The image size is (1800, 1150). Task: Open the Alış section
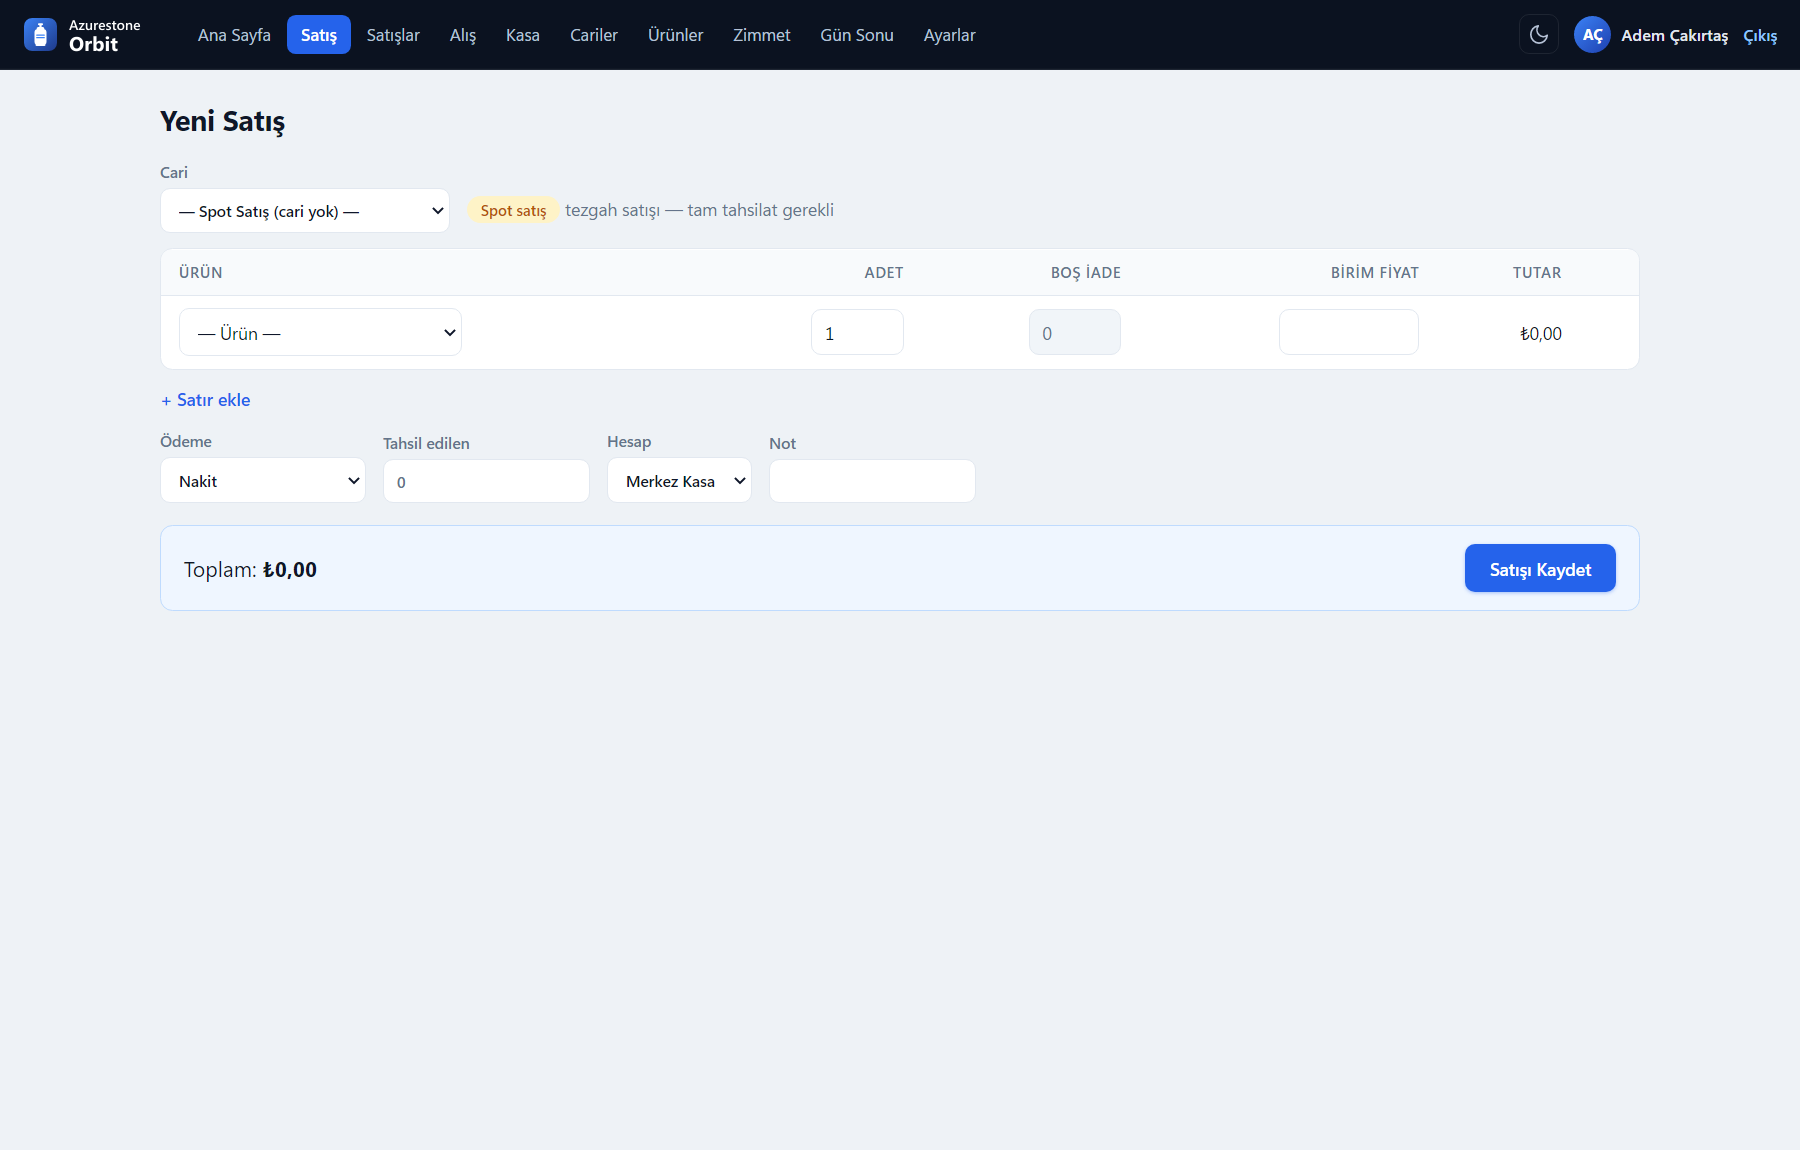[x=463, y=35]
